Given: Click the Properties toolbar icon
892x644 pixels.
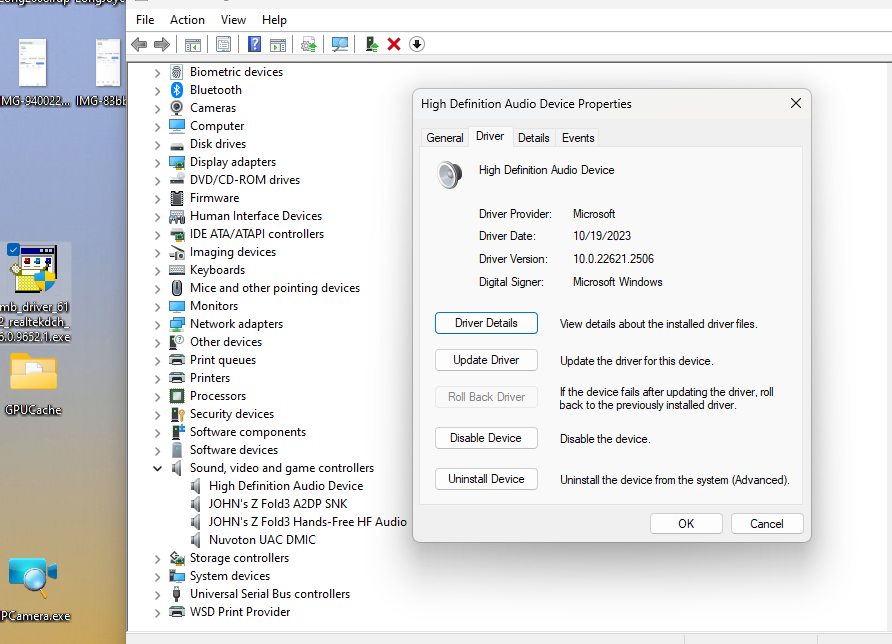Looking at the screenshot, I should pyautogui.click(x=224, y=44).
